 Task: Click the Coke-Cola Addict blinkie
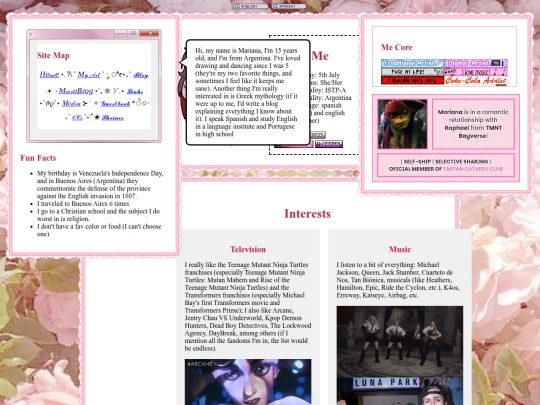476,81
